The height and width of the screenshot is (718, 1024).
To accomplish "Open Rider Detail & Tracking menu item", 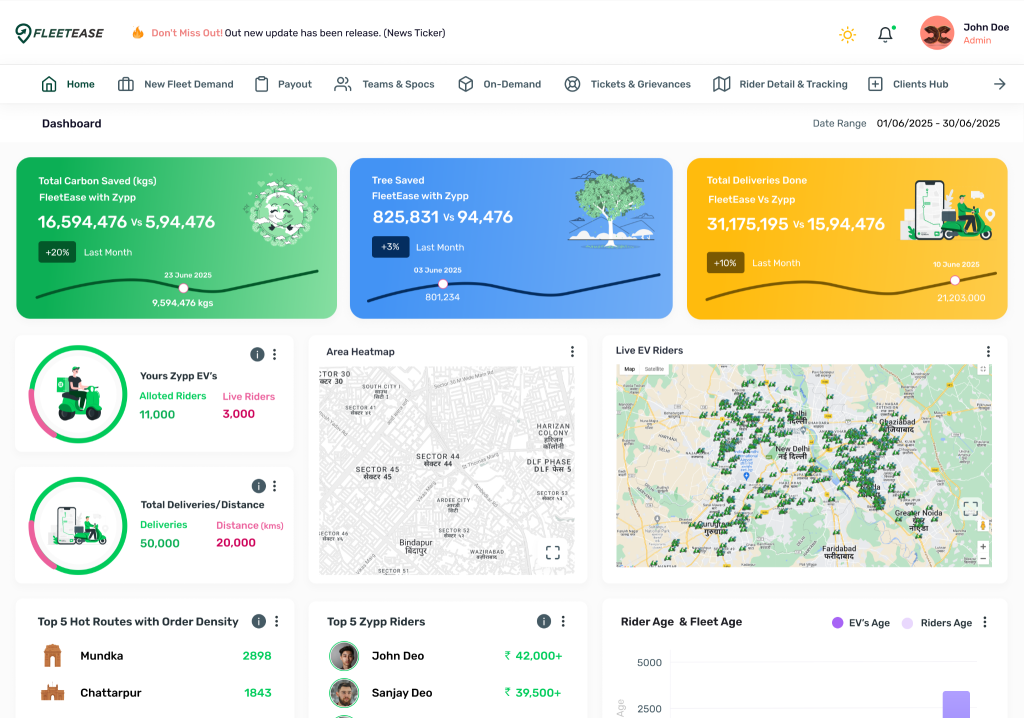I will [x=780, y=84].
